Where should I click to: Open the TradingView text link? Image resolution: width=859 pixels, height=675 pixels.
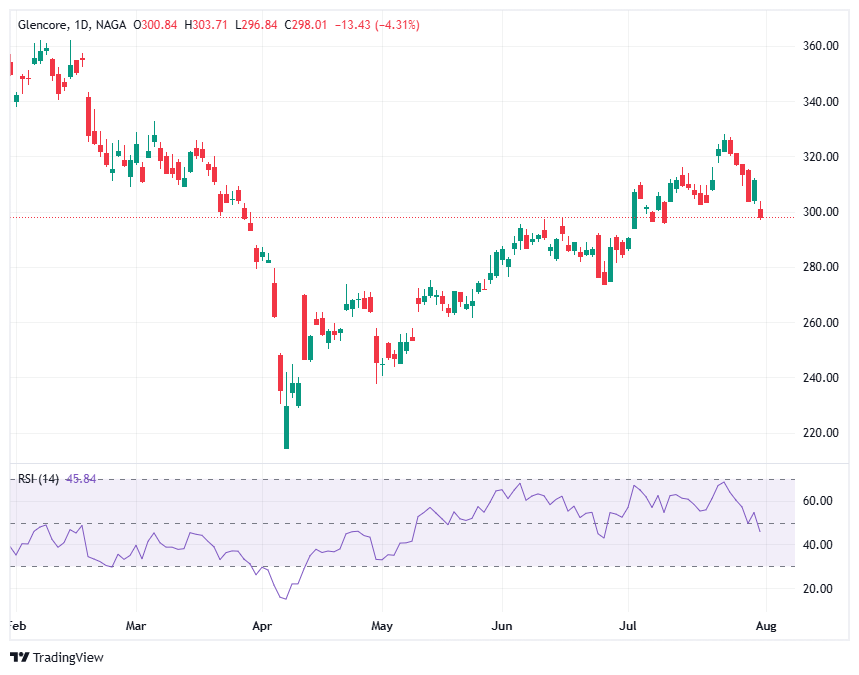[x=68, y=657]
